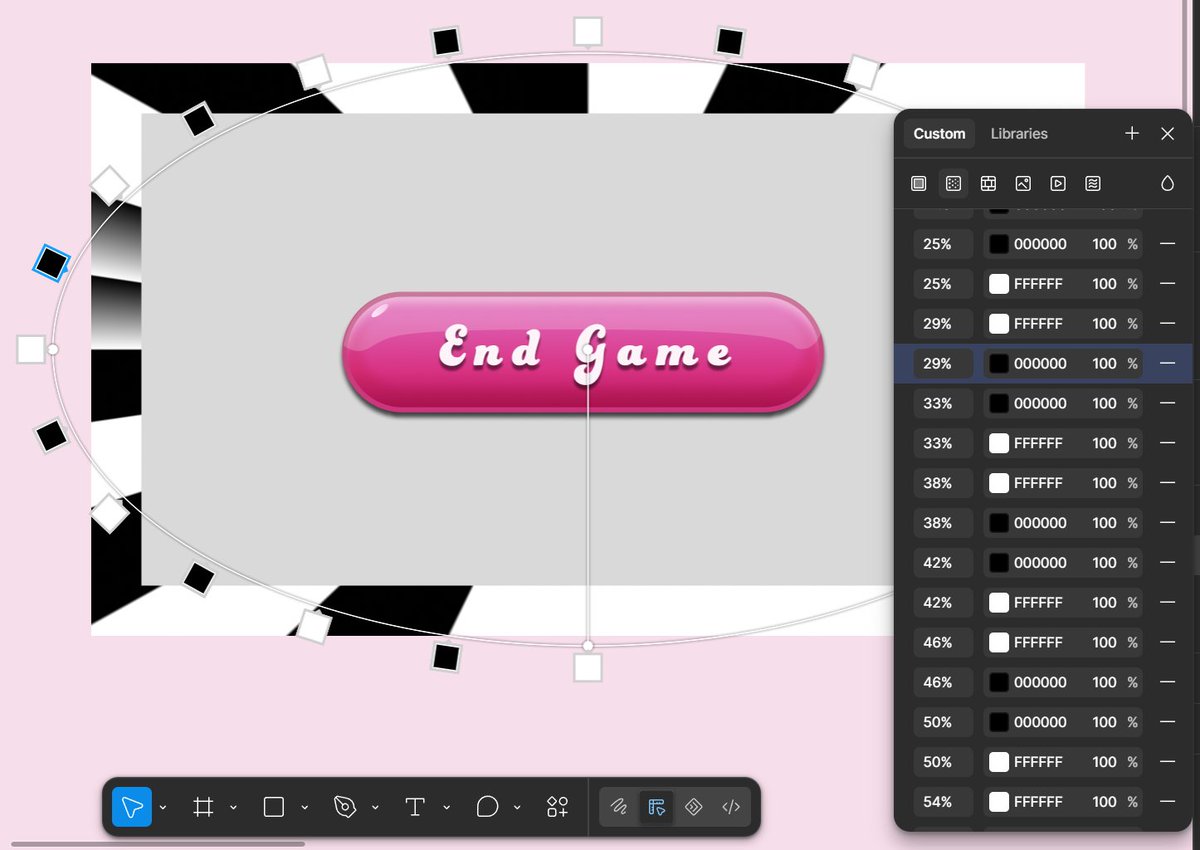Select the Comment tool

487,807
